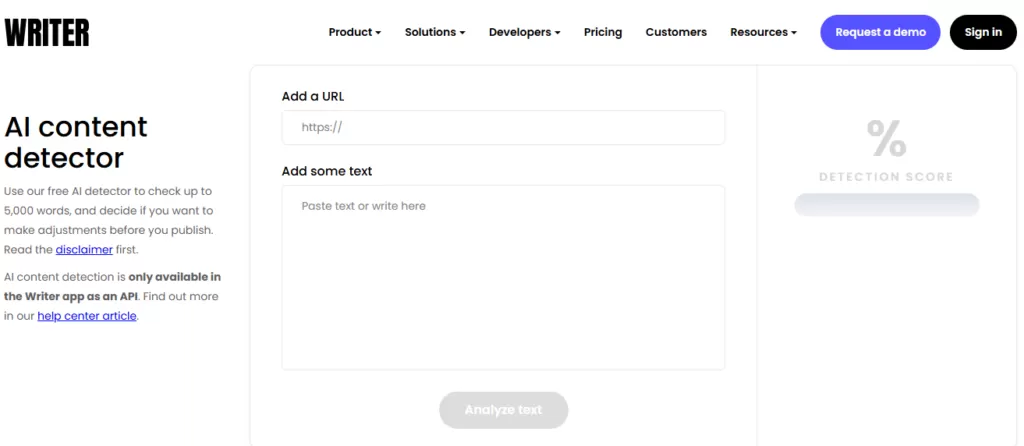Click the Add a URL label

pyautogui.click(x=313, y=97)
